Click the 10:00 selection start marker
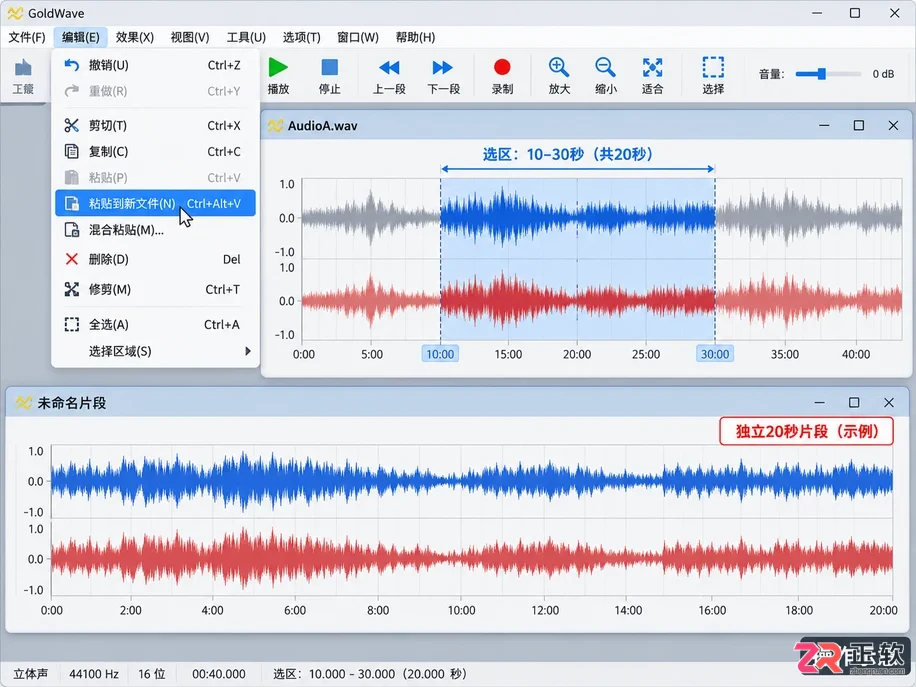The image size is (916, 687). (440, 354)
